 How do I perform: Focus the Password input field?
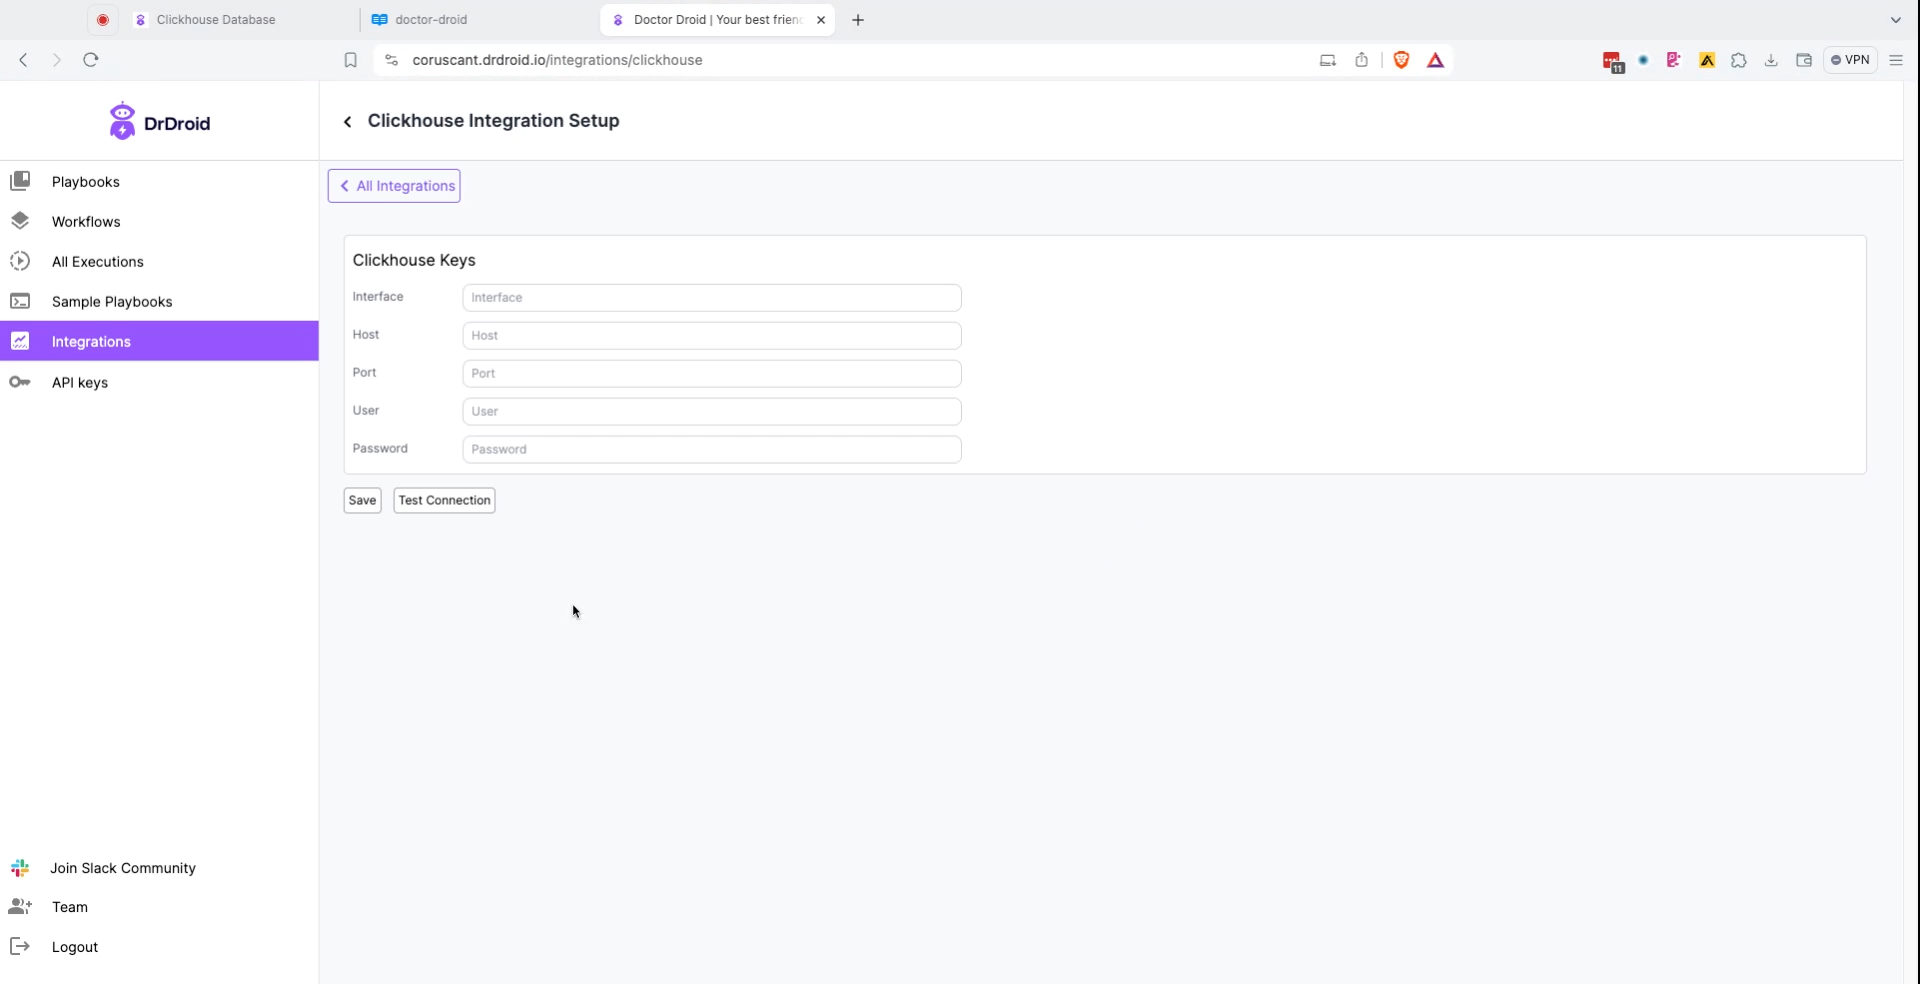(x=711, y=449)
